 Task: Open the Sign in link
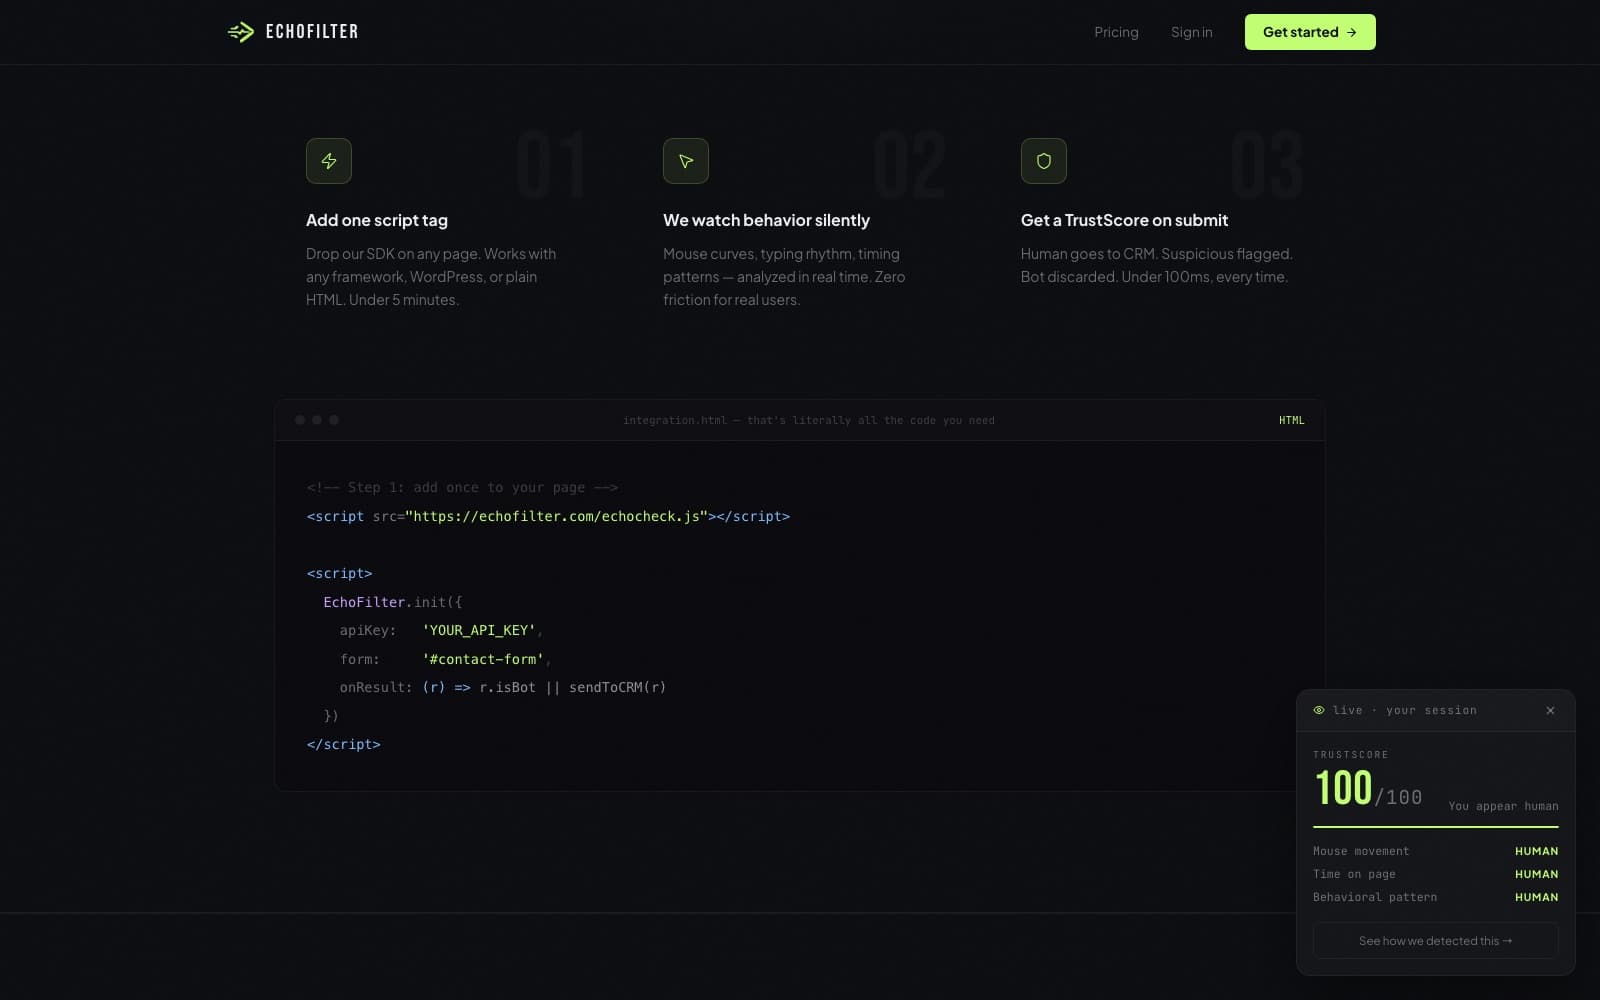tap(1191, 32)
